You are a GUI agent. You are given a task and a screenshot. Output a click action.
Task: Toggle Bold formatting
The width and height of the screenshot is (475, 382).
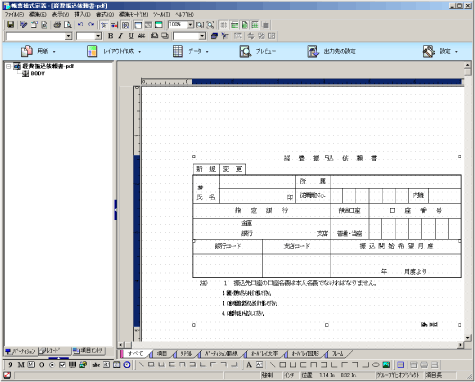click(x=110, y=36)
